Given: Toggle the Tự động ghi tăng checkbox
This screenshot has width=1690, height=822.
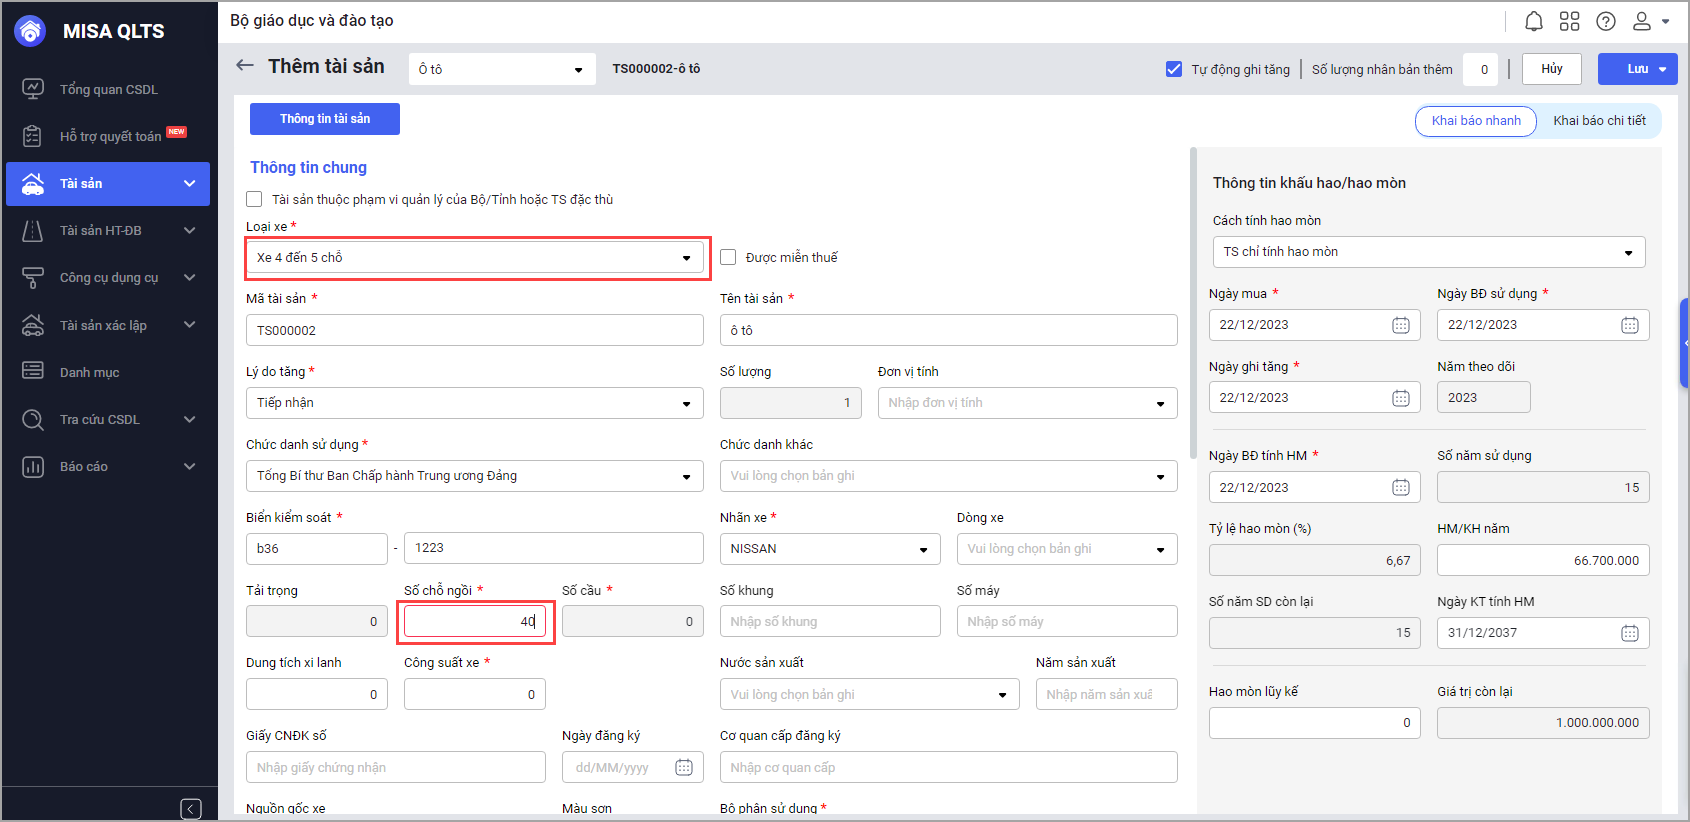Looking at the screenshot, I should (x=1174, y=69).
